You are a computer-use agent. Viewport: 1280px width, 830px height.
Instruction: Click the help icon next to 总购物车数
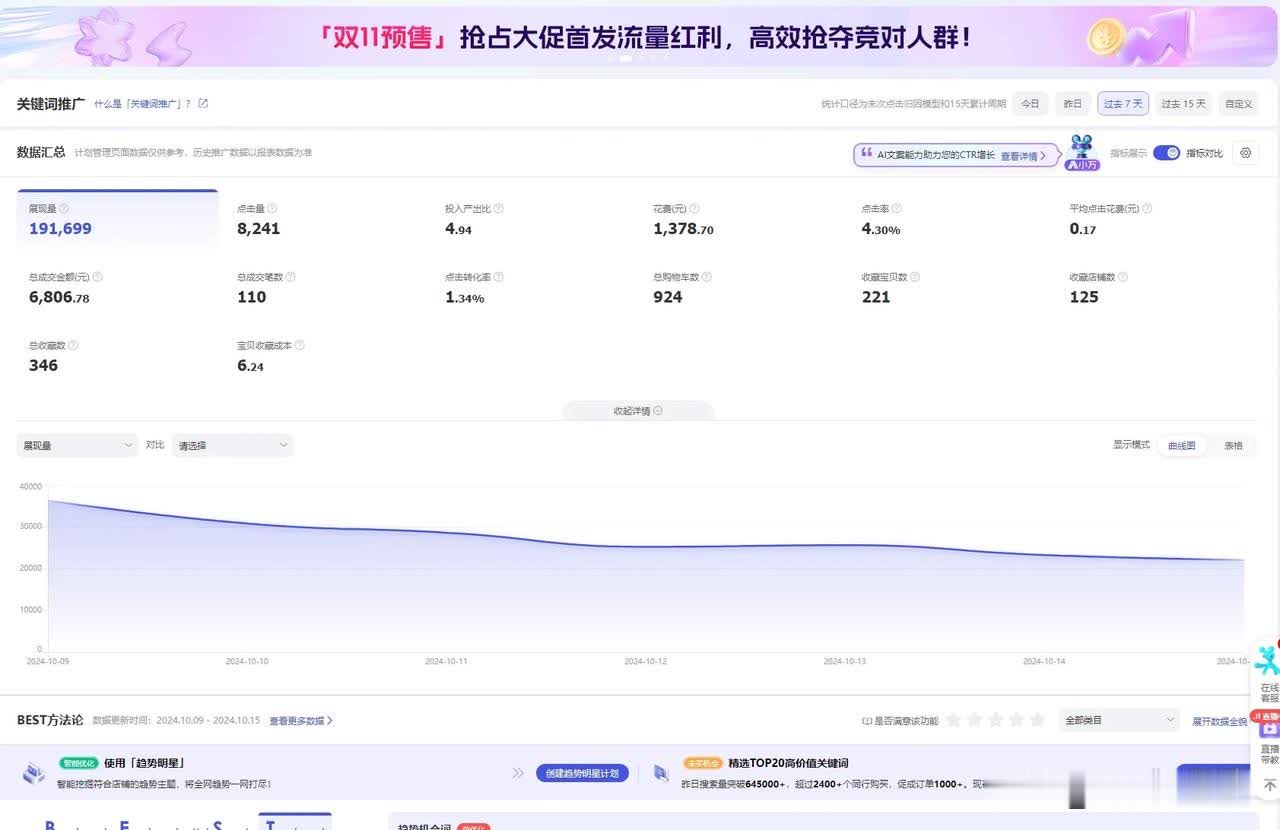click(706, 276)
